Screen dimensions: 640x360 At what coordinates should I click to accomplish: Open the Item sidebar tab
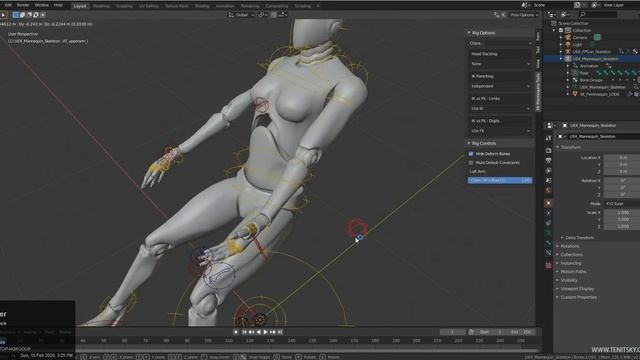point(538,37)
